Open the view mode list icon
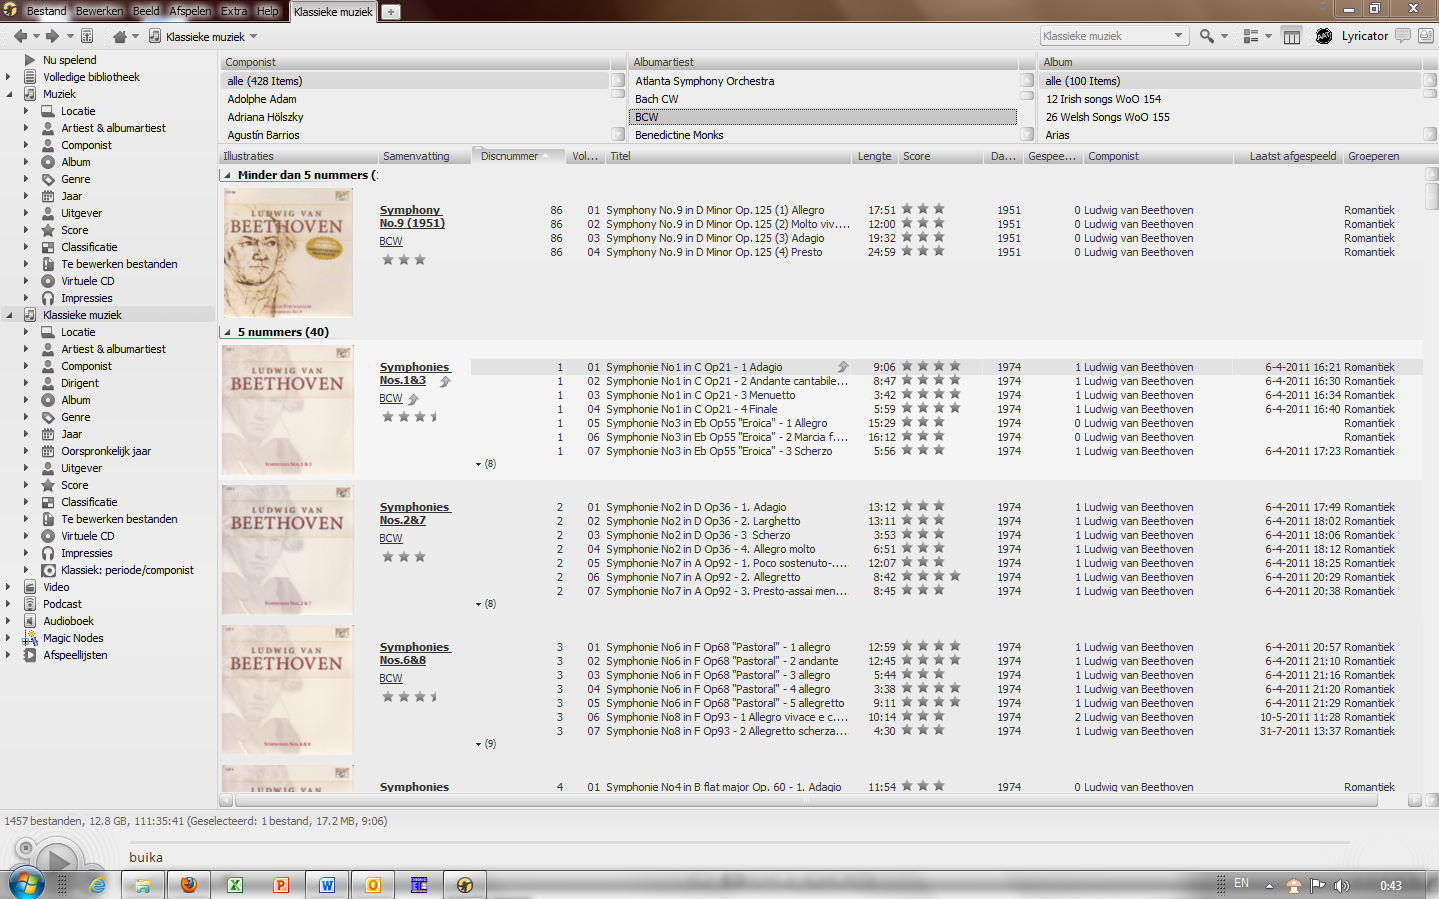This screenshot has width=1439, height=899. 1250,36
